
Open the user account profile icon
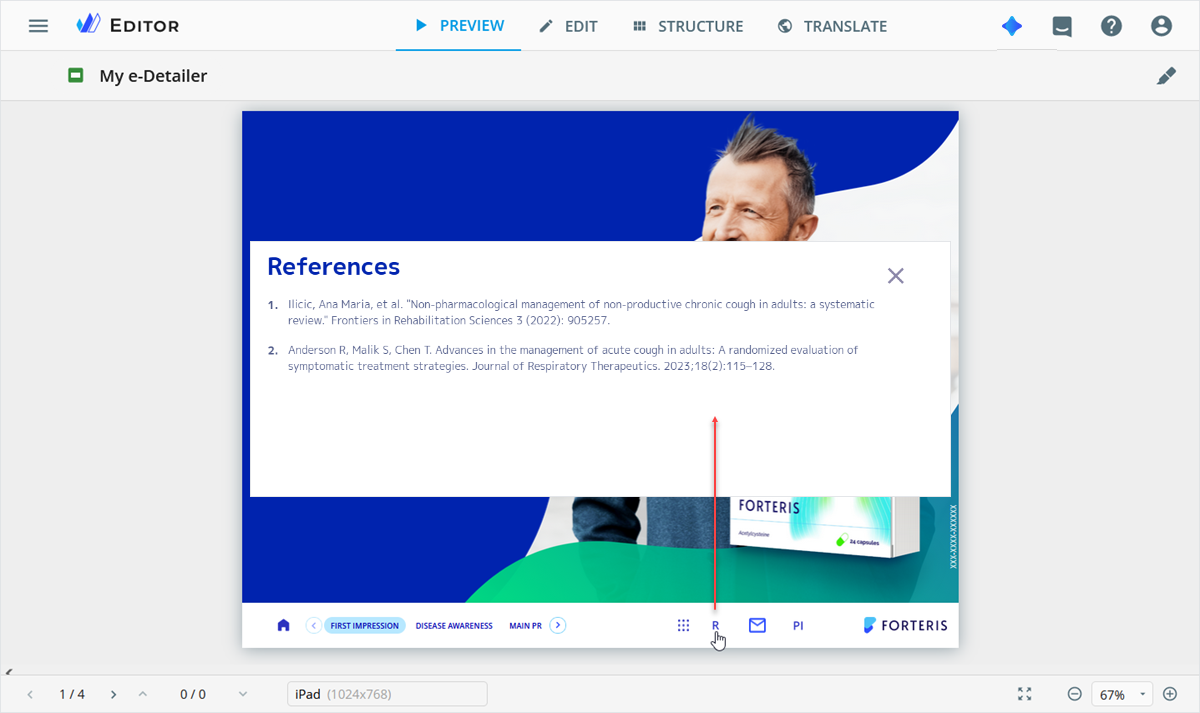pos(1161,26)
